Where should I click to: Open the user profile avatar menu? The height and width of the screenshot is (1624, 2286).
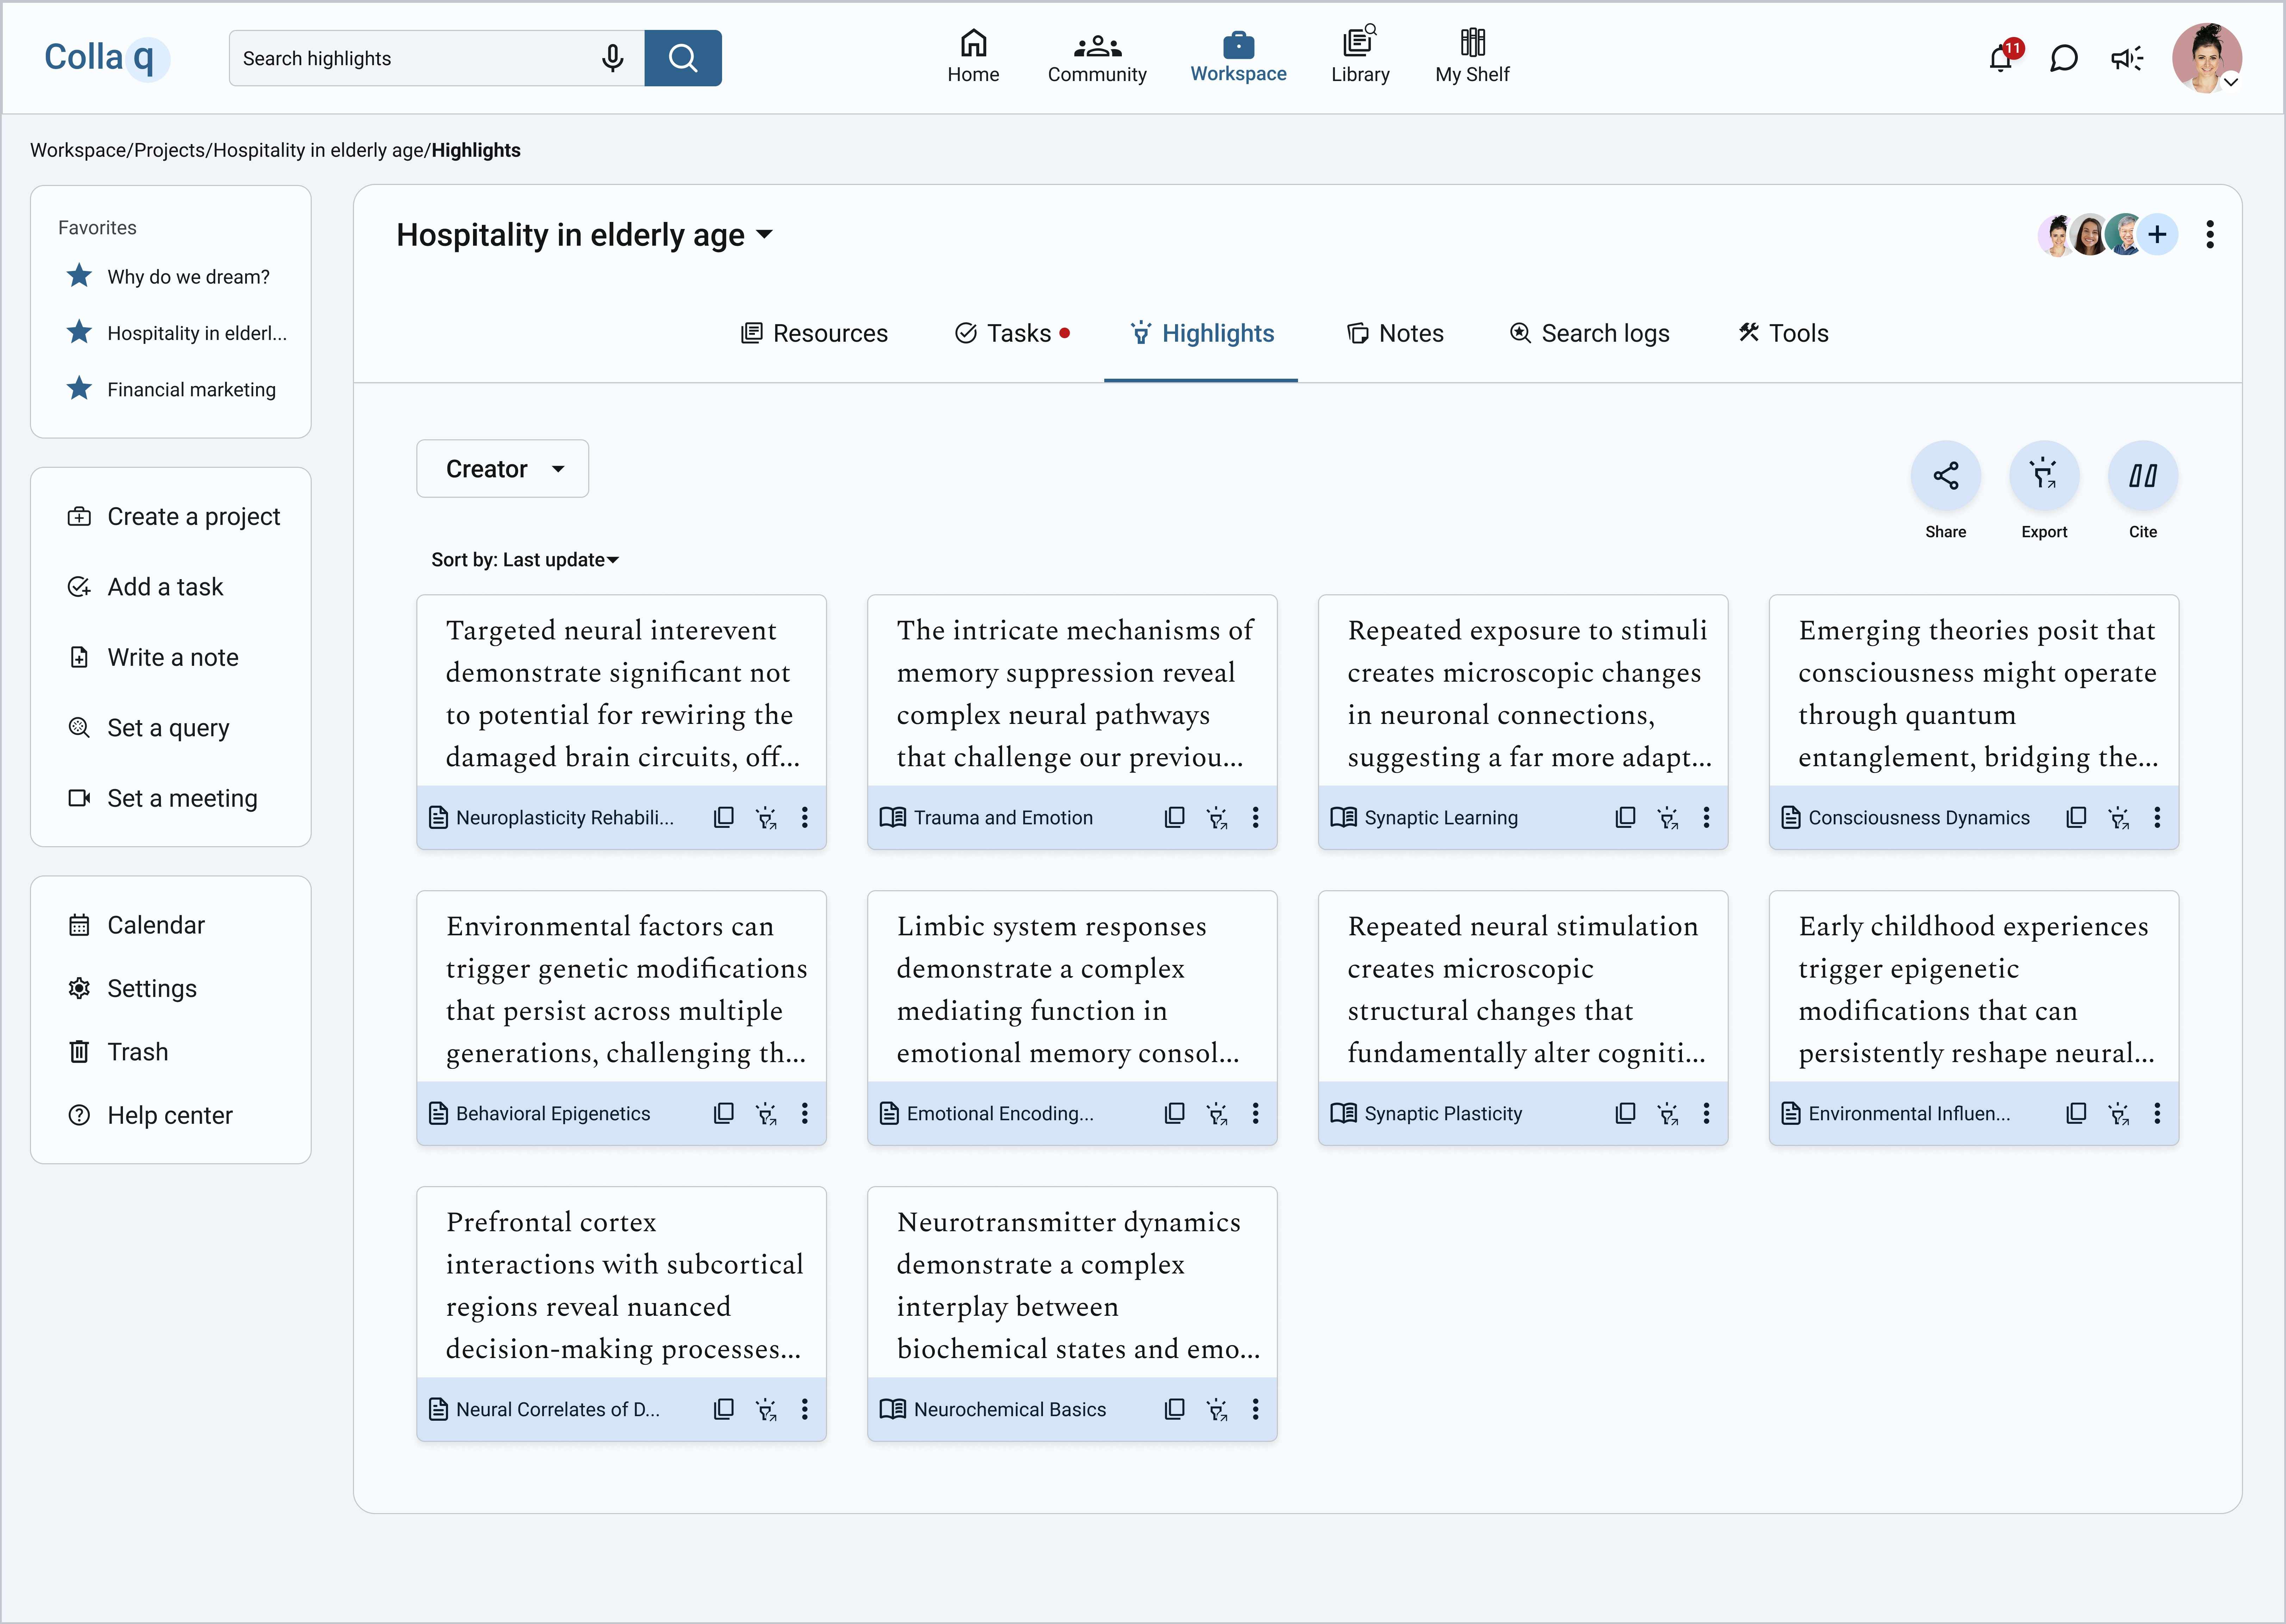2207,58
